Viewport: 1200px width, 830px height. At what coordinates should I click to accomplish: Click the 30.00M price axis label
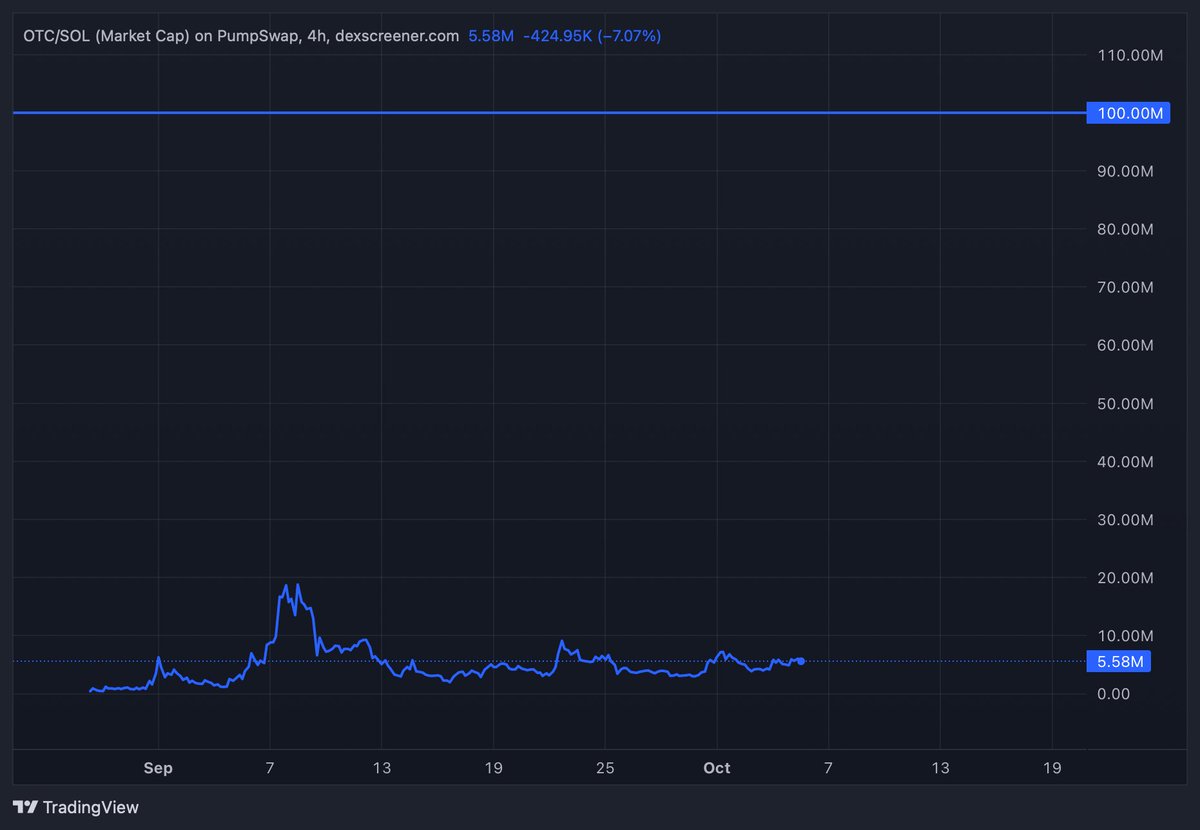pyautogui.click(x=1126, y=519)
